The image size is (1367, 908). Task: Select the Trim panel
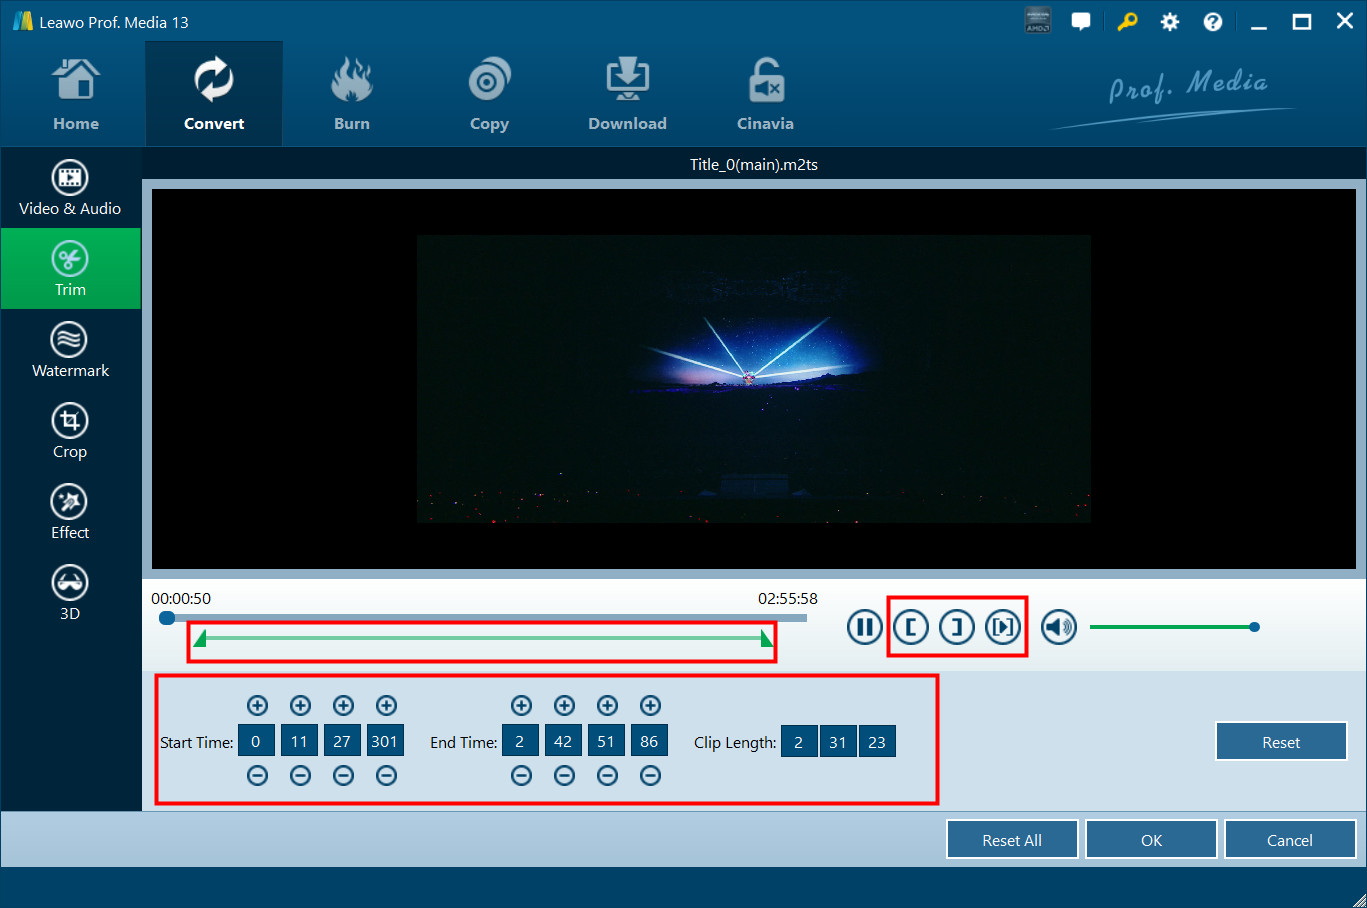pos(70,269)
